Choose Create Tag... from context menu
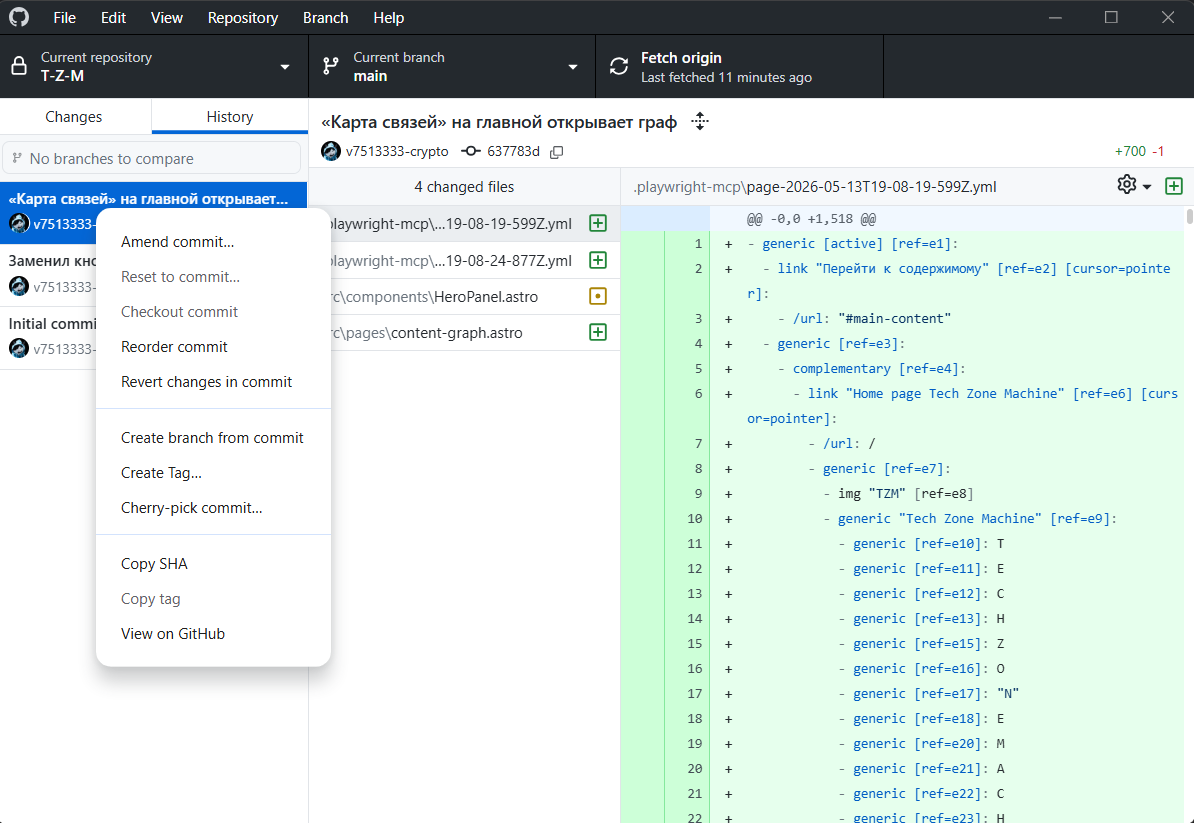The image size is (1194, 823). coord(213,473)
